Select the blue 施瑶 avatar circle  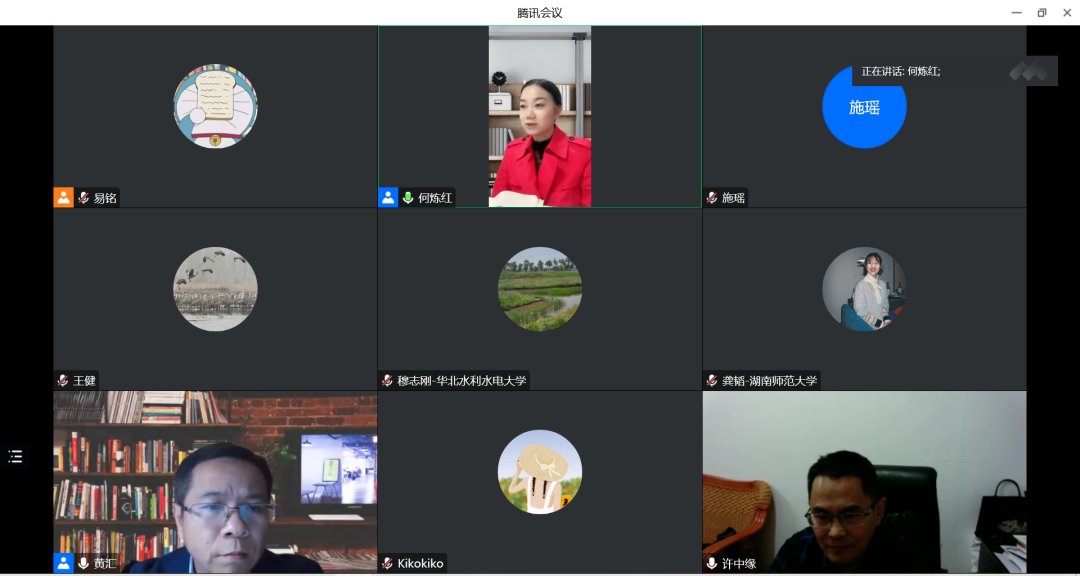pos(864,108)
